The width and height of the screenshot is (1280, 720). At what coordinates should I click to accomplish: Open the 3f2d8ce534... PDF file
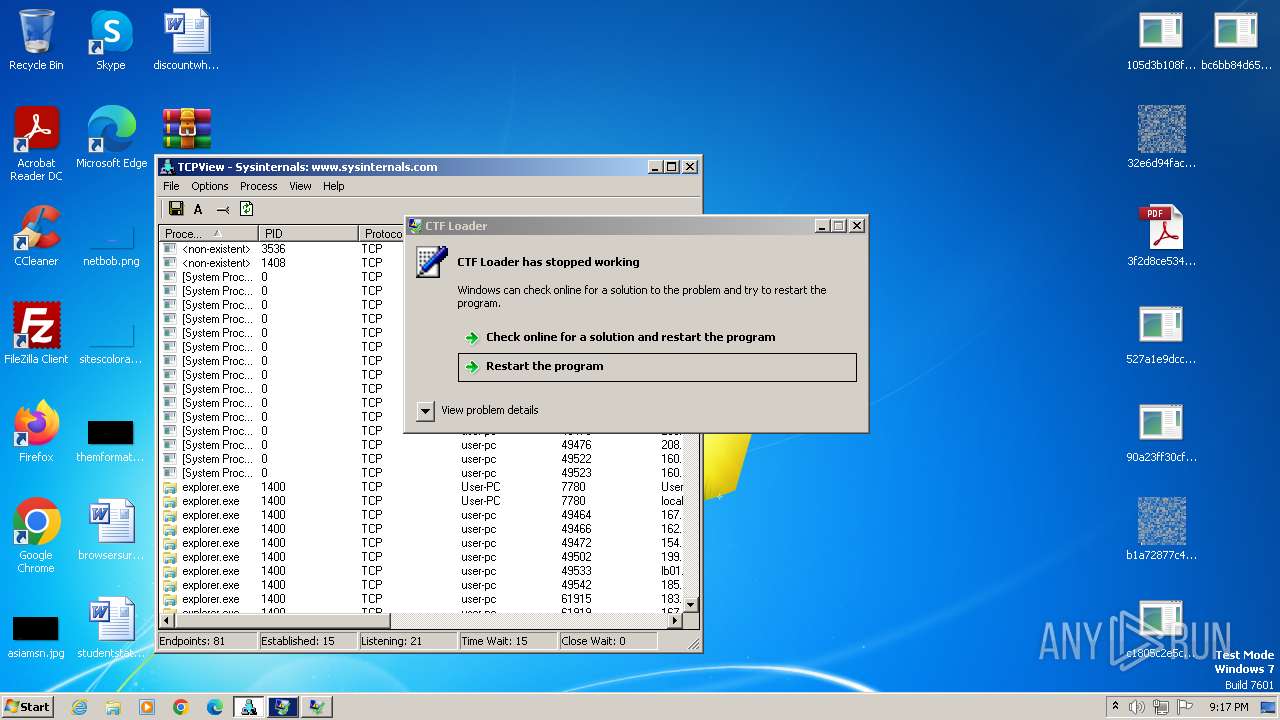[1161, 236]
